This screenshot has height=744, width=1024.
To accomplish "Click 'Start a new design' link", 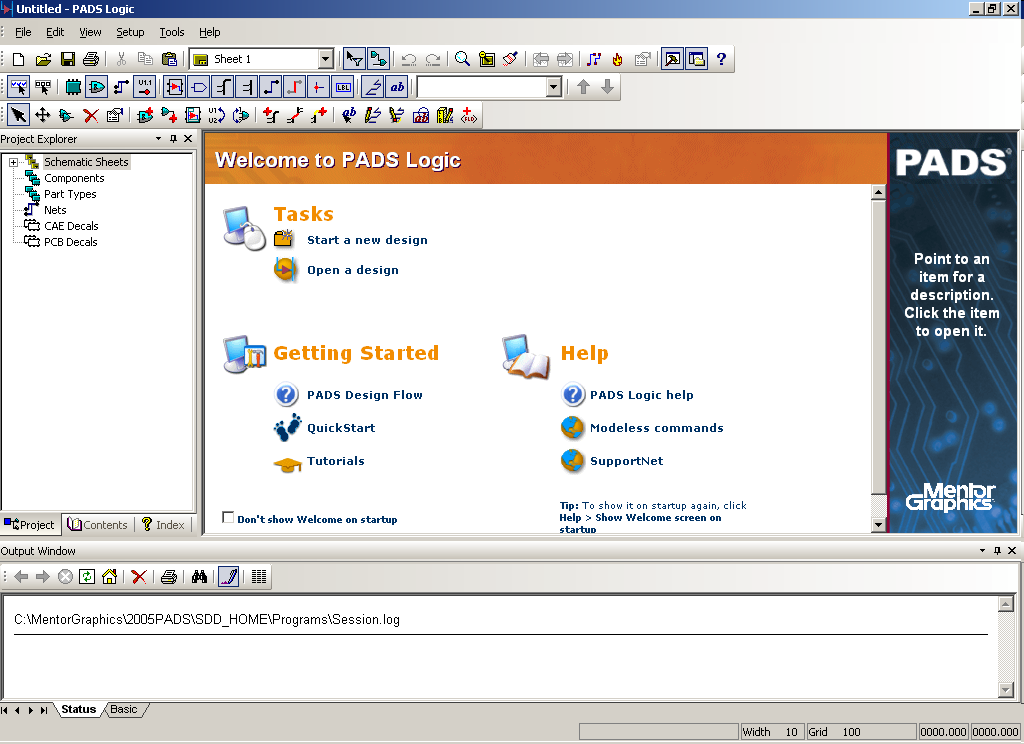I will 367,240.
